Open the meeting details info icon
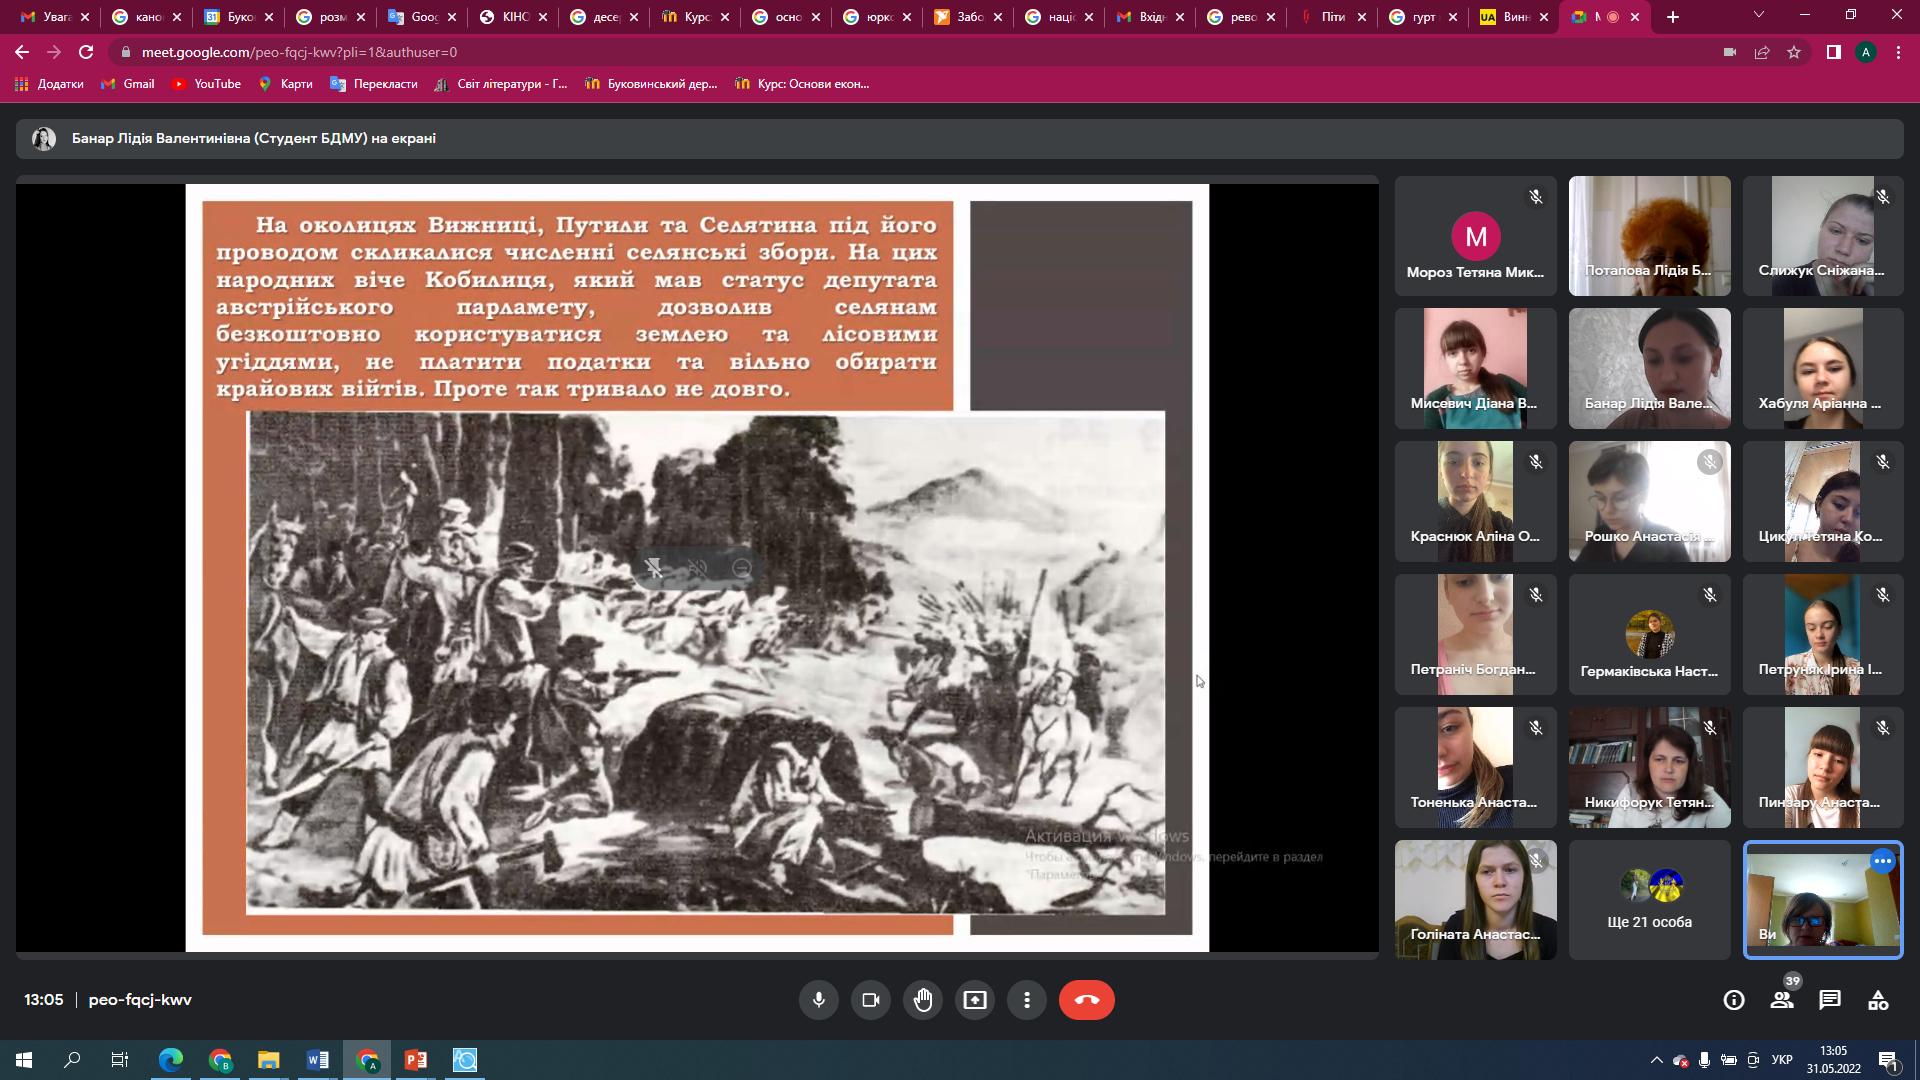This screenshot has height=1080, width=1920. tap(1734, 1000)
